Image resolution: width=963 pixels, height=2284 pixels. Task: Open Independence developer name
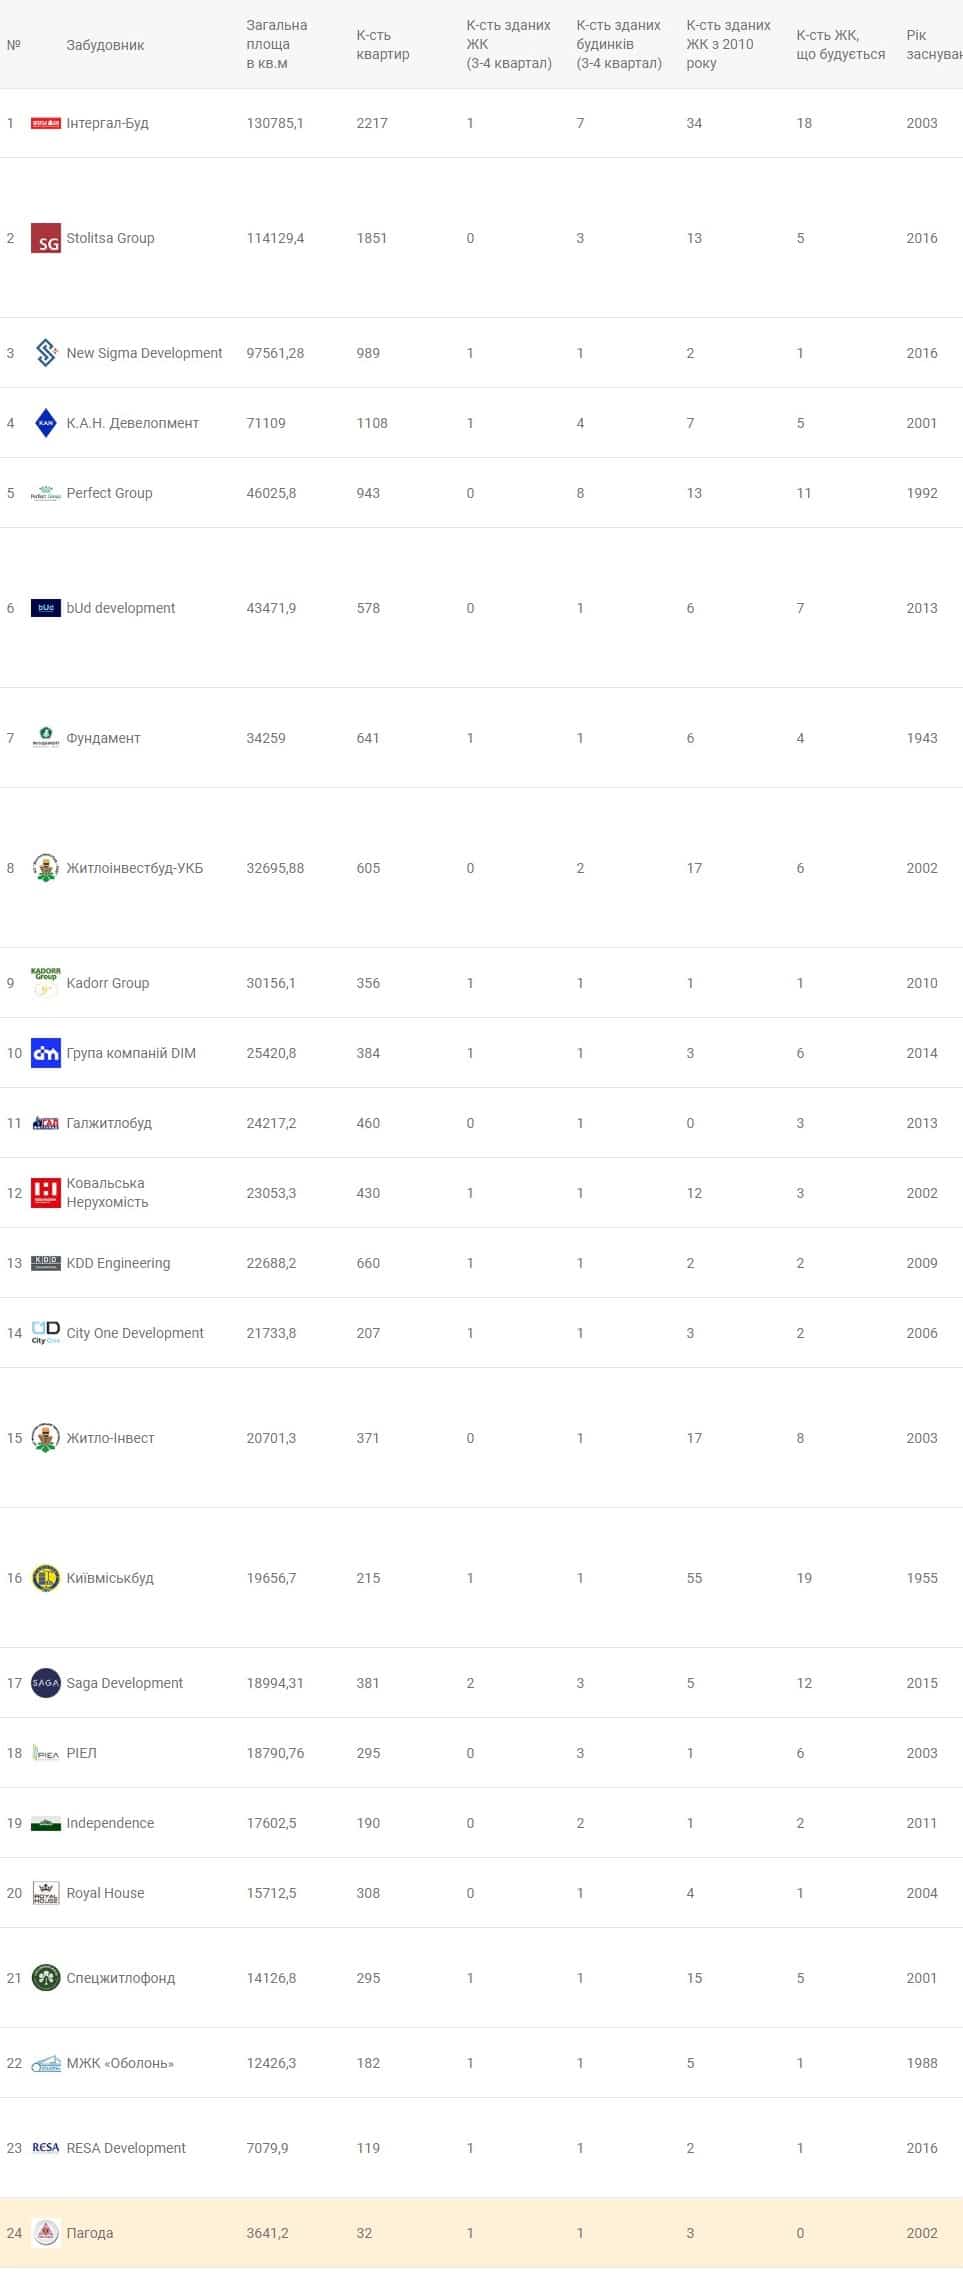110,1823
